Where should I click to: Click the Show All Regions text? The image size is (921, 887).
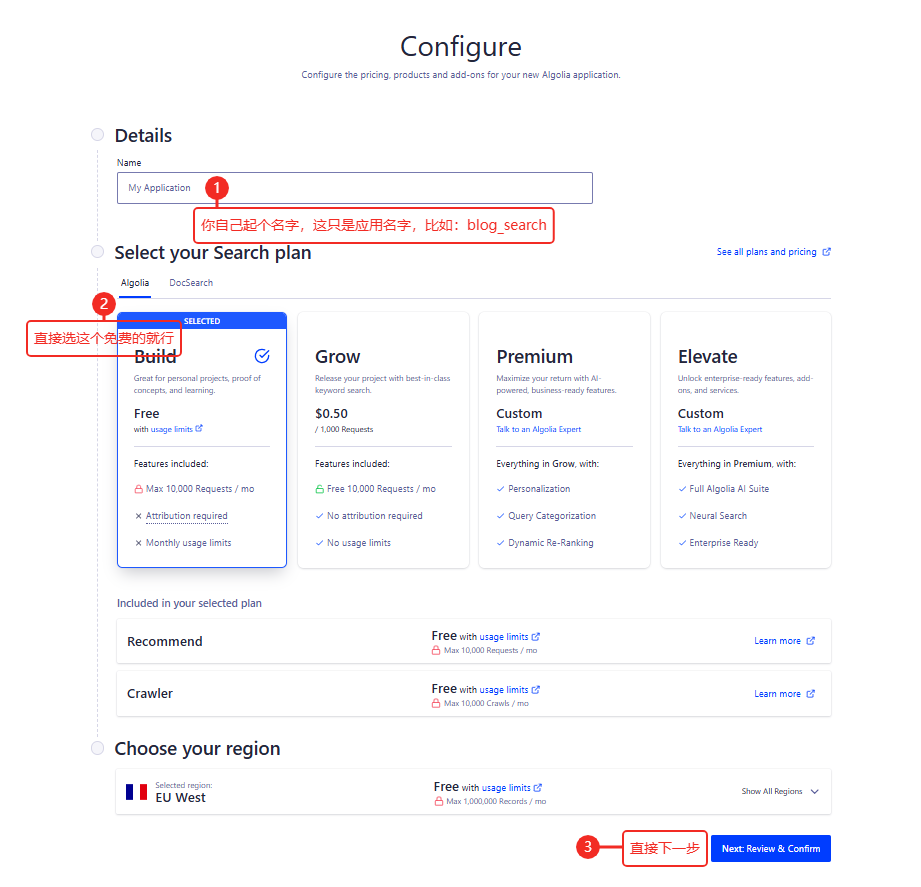(771, 792)
